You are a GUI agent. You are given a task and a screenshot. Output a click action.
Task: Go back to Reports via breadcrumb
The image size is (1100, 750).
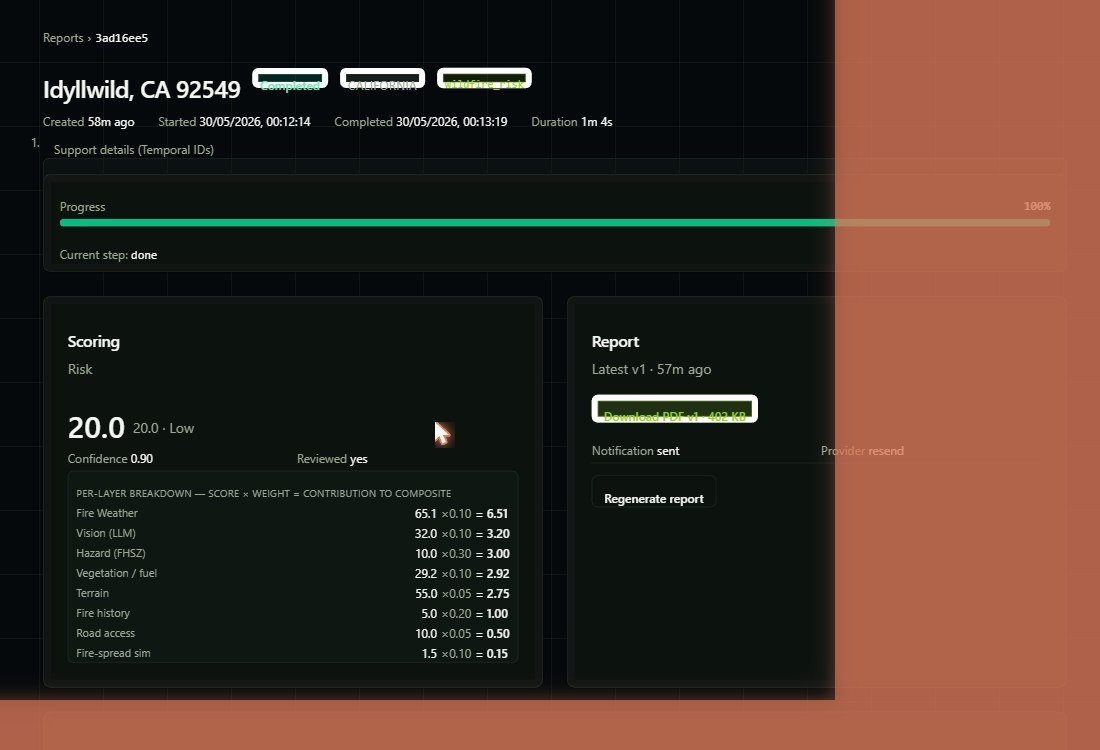[63, 38]
